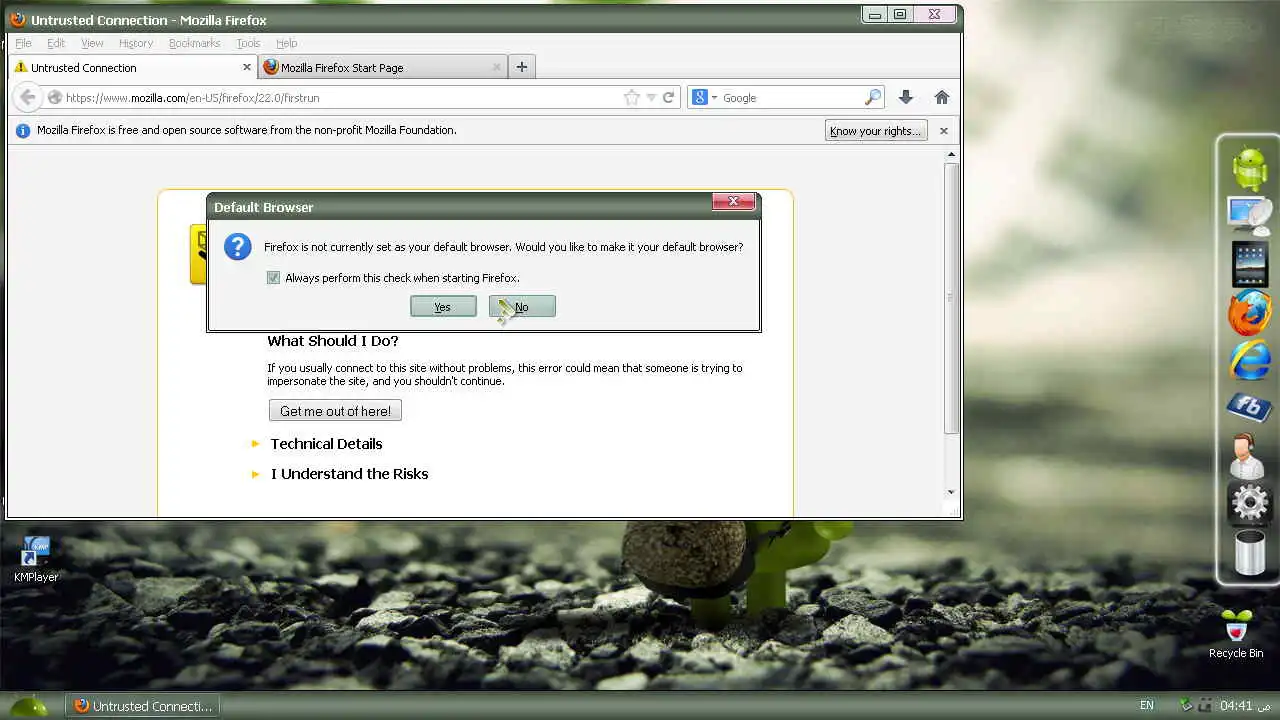Expand the Technical Details section

pyautogui.click(x=326, y=444)
